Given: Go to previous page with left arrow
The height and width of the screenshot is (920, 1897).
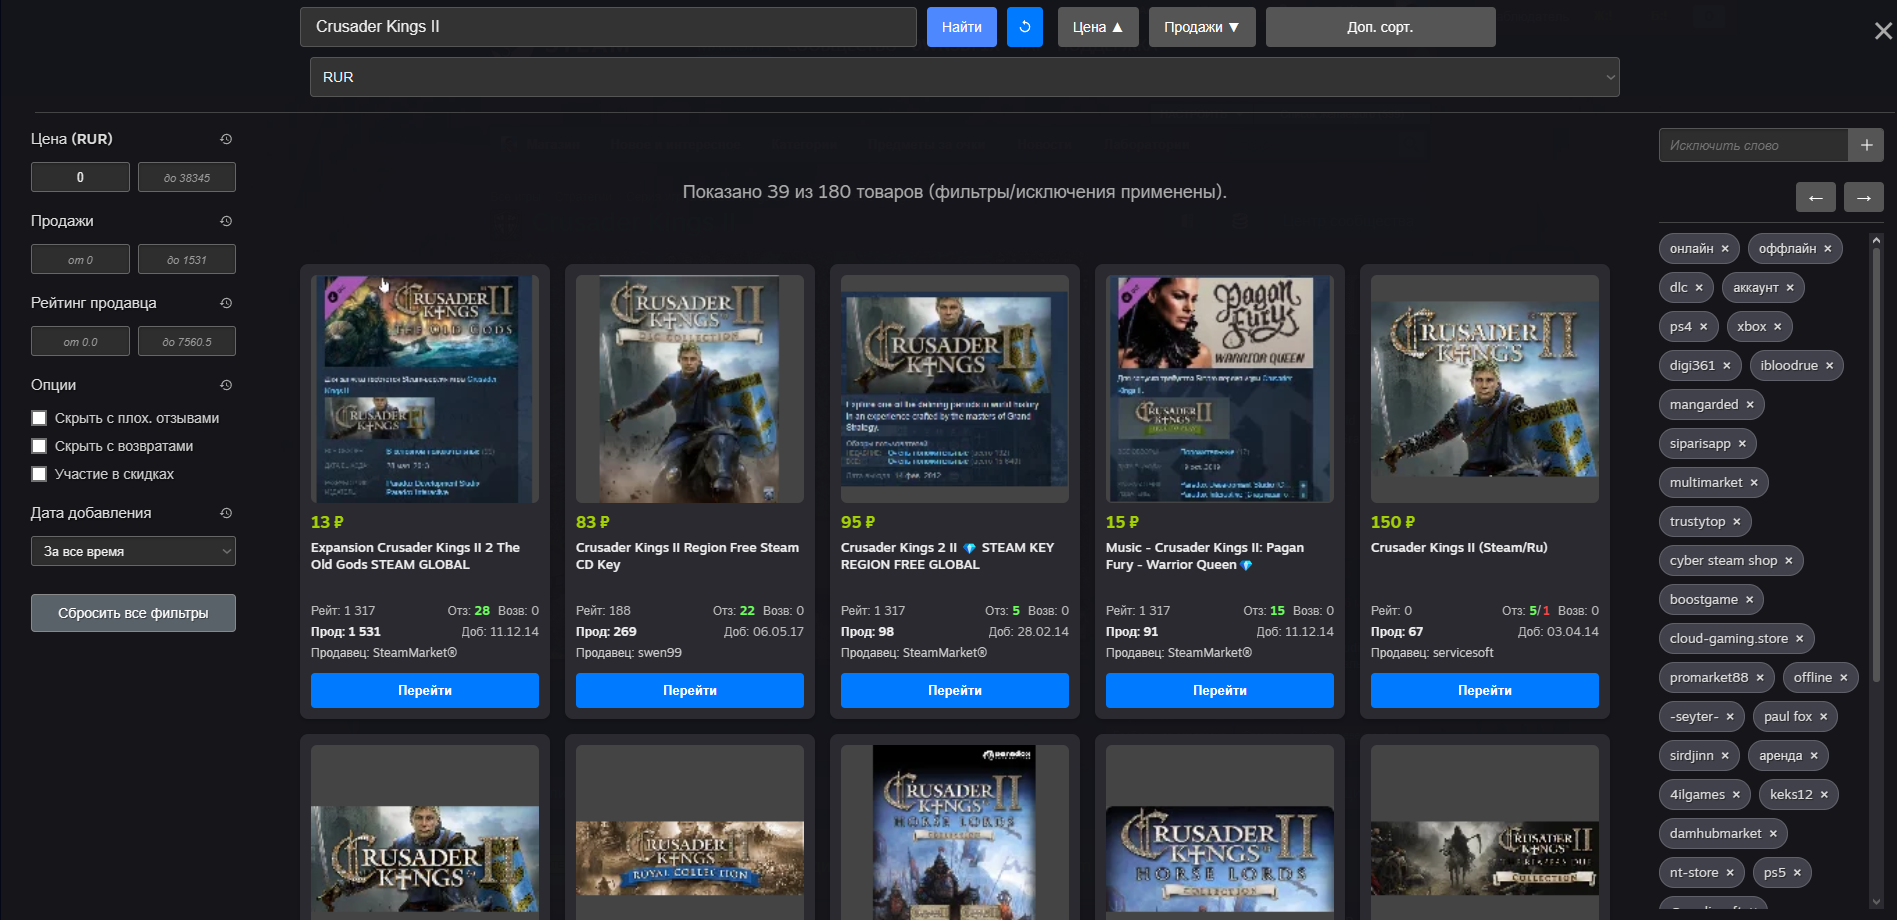Looking at the screenshot, I should click(1816, 197).
